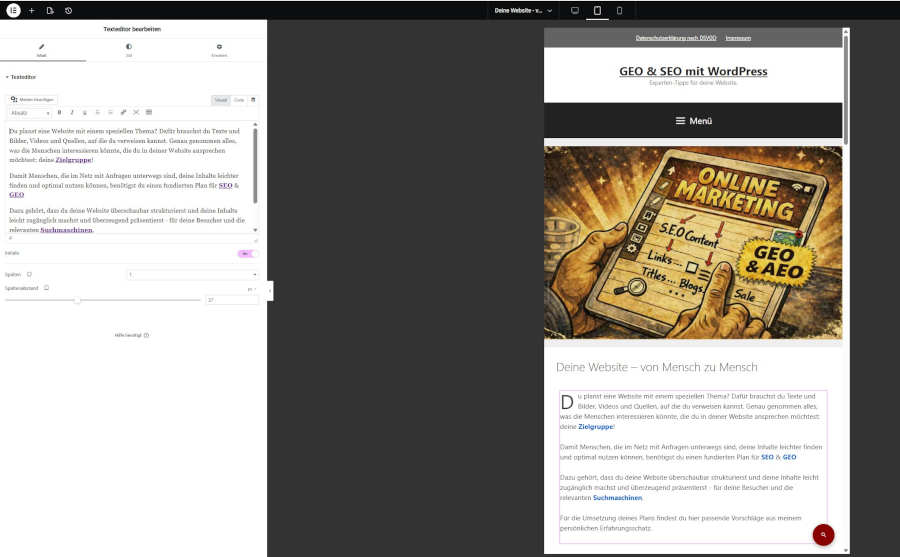Toggle the editor toolbar kitchen sink icon
Viewport: 900px width, 557px height.
coord(149,113)
